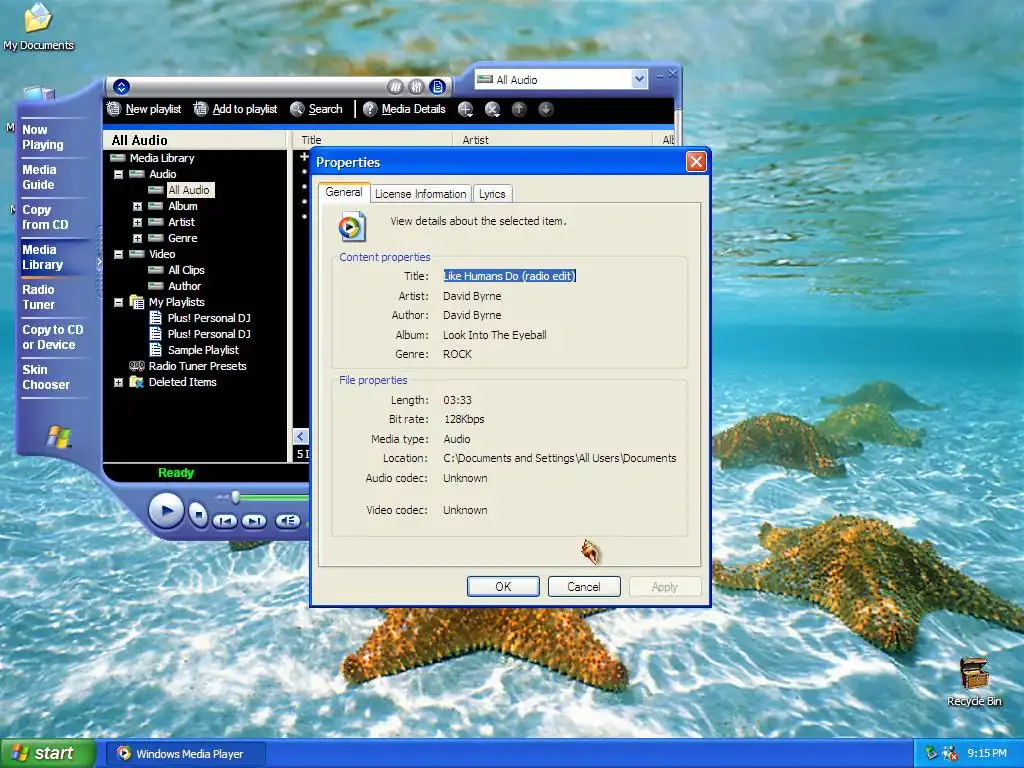Switch to Now Playing in the taskbar
The height and width of the screenshot is (768, 1024).
[x=43, y=137]
